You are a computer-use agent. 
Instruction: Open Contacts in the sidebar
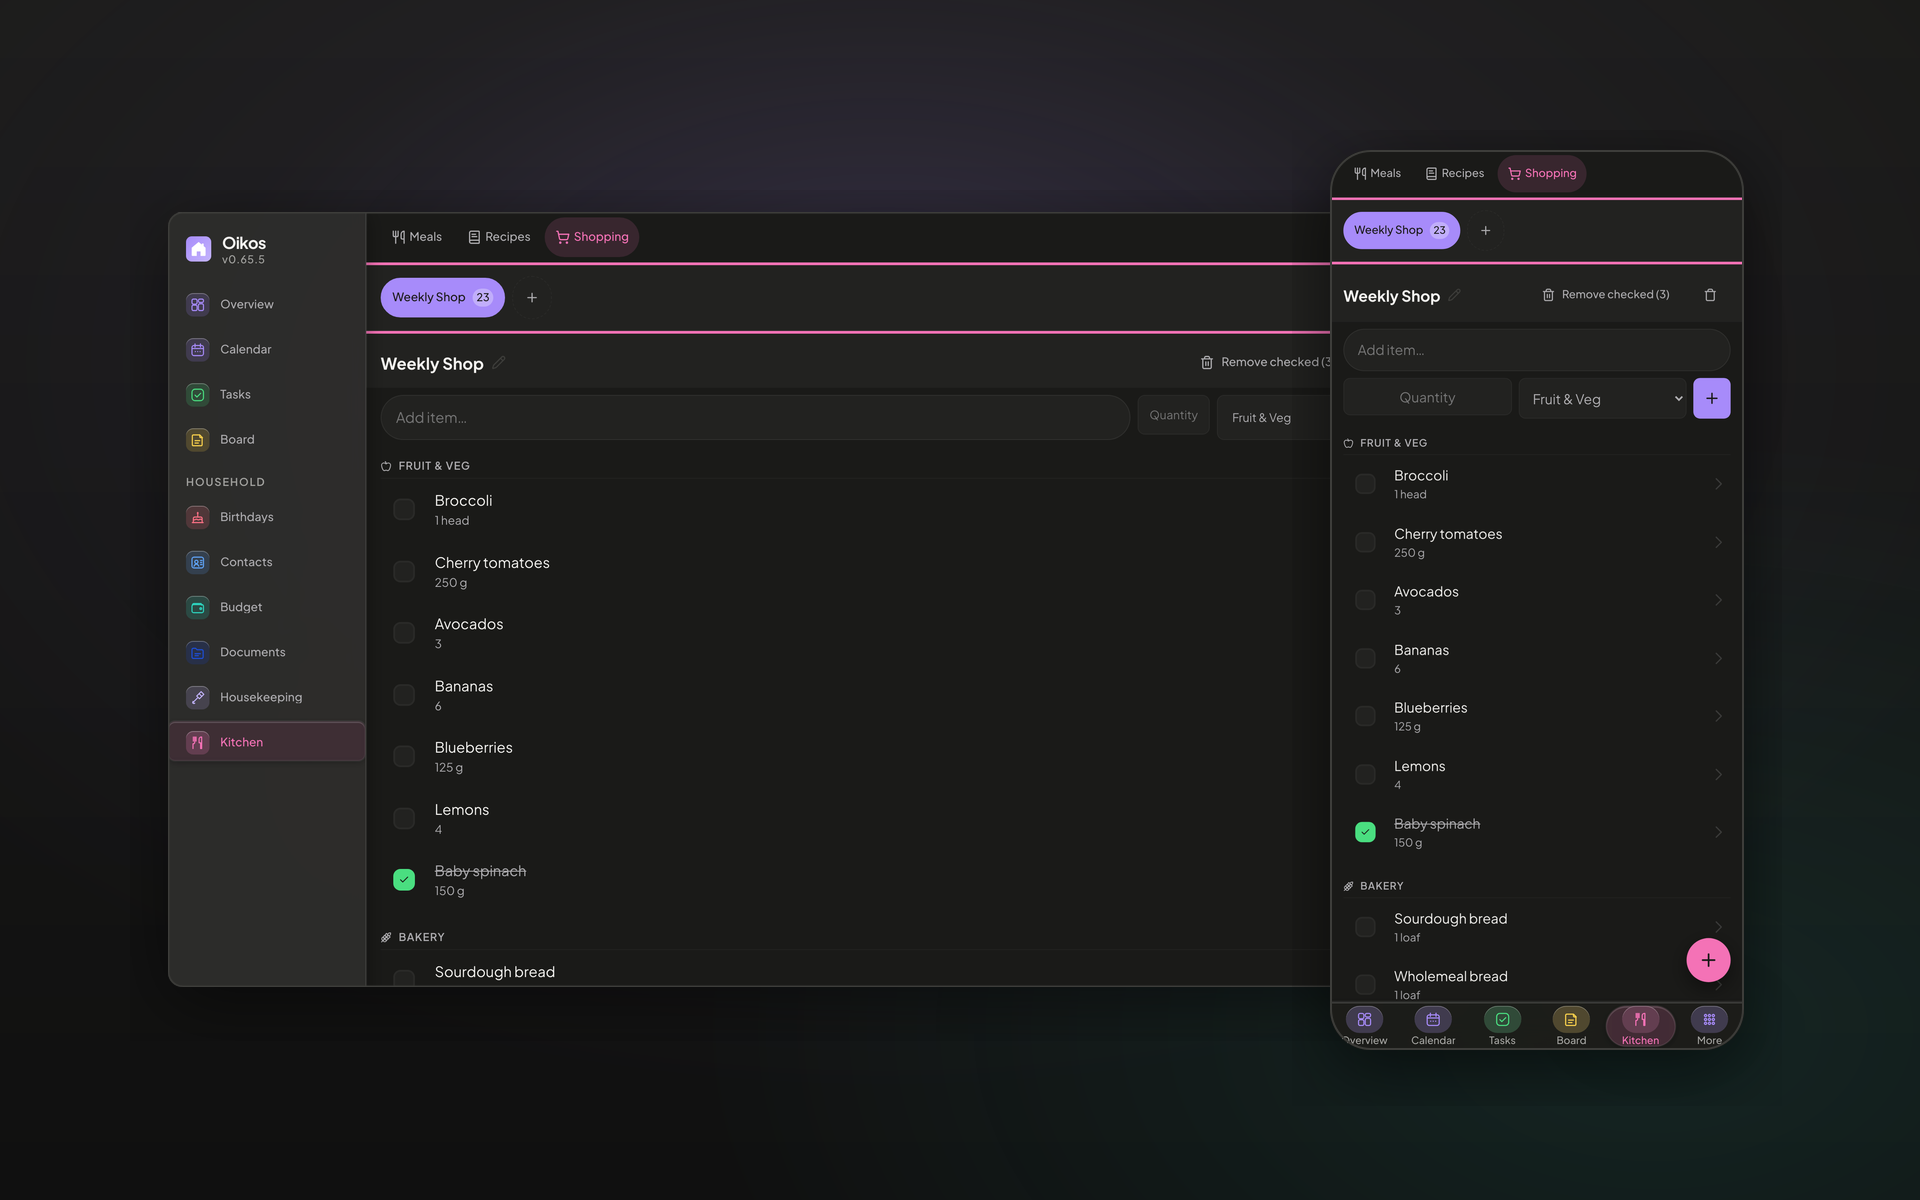tap(266, 562)
